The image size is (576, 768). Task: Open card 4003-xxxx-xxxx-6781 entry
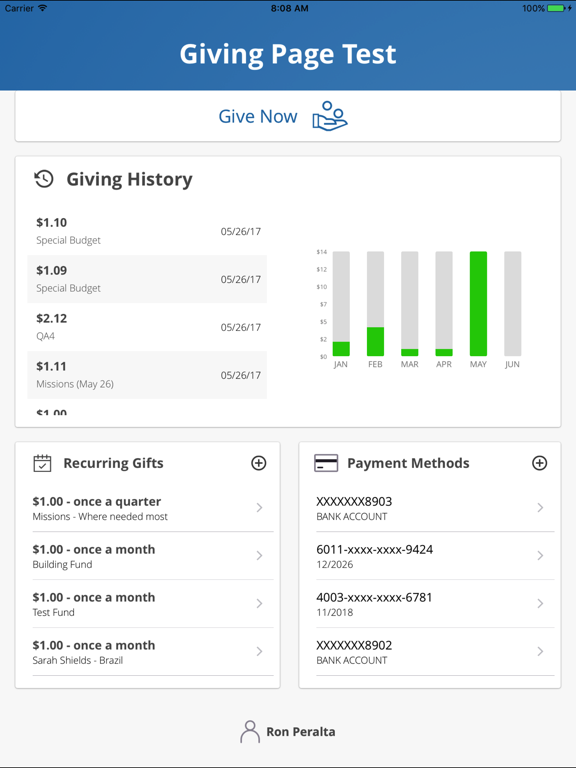click(435, 604)
